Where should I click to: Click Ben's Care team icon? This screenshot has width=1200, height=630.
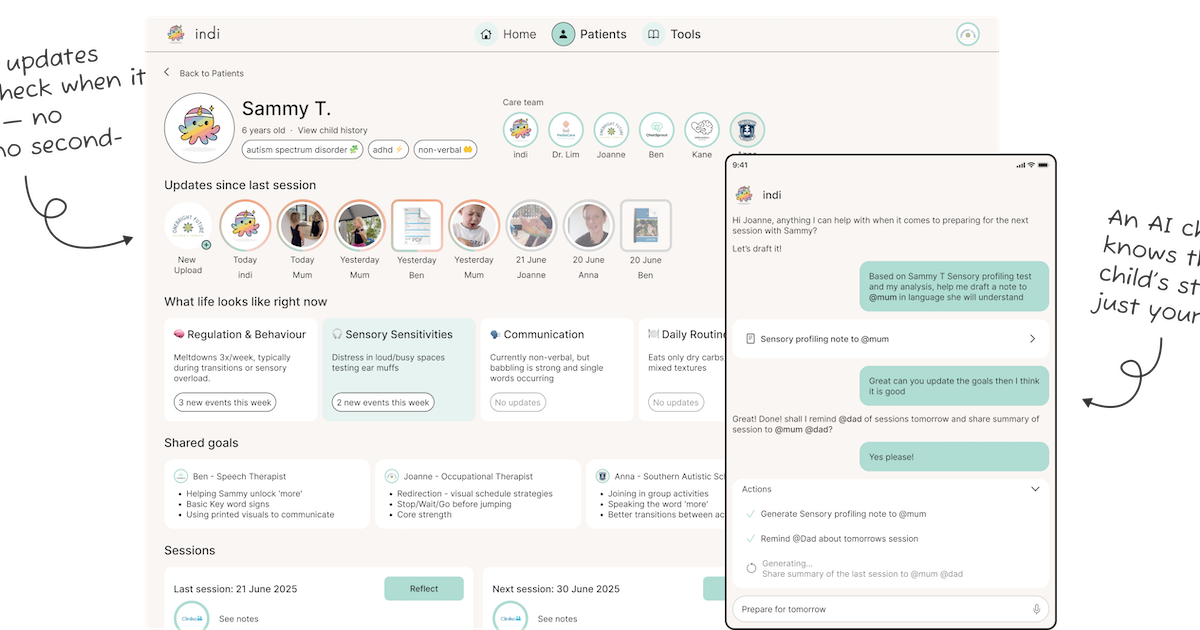coord(656,130)
